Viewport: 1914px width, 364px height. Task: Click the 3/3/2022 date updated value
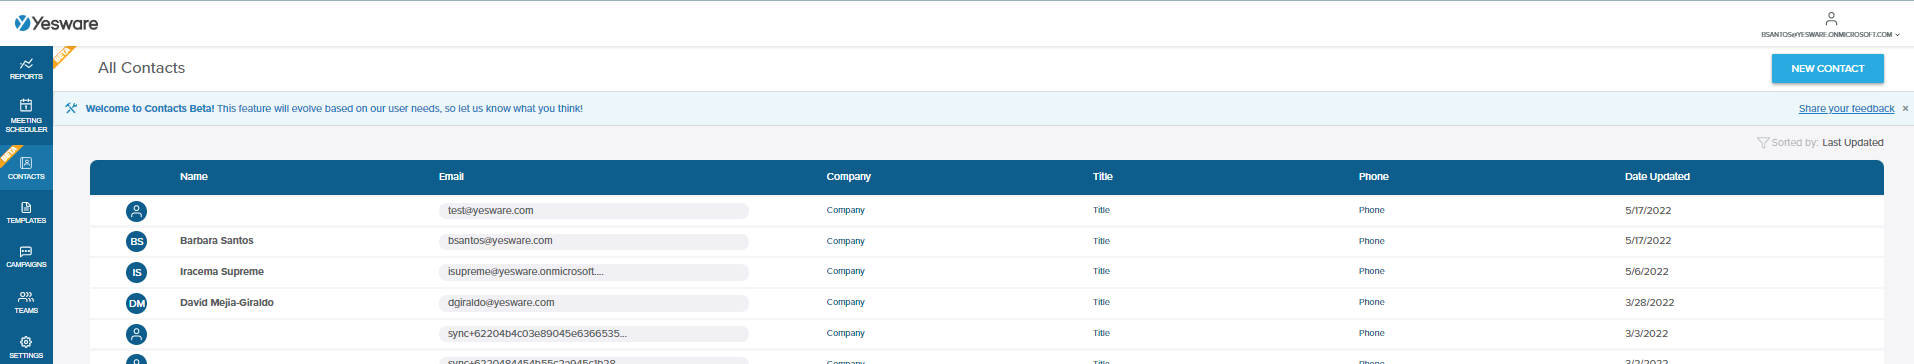coord(1647,334)
